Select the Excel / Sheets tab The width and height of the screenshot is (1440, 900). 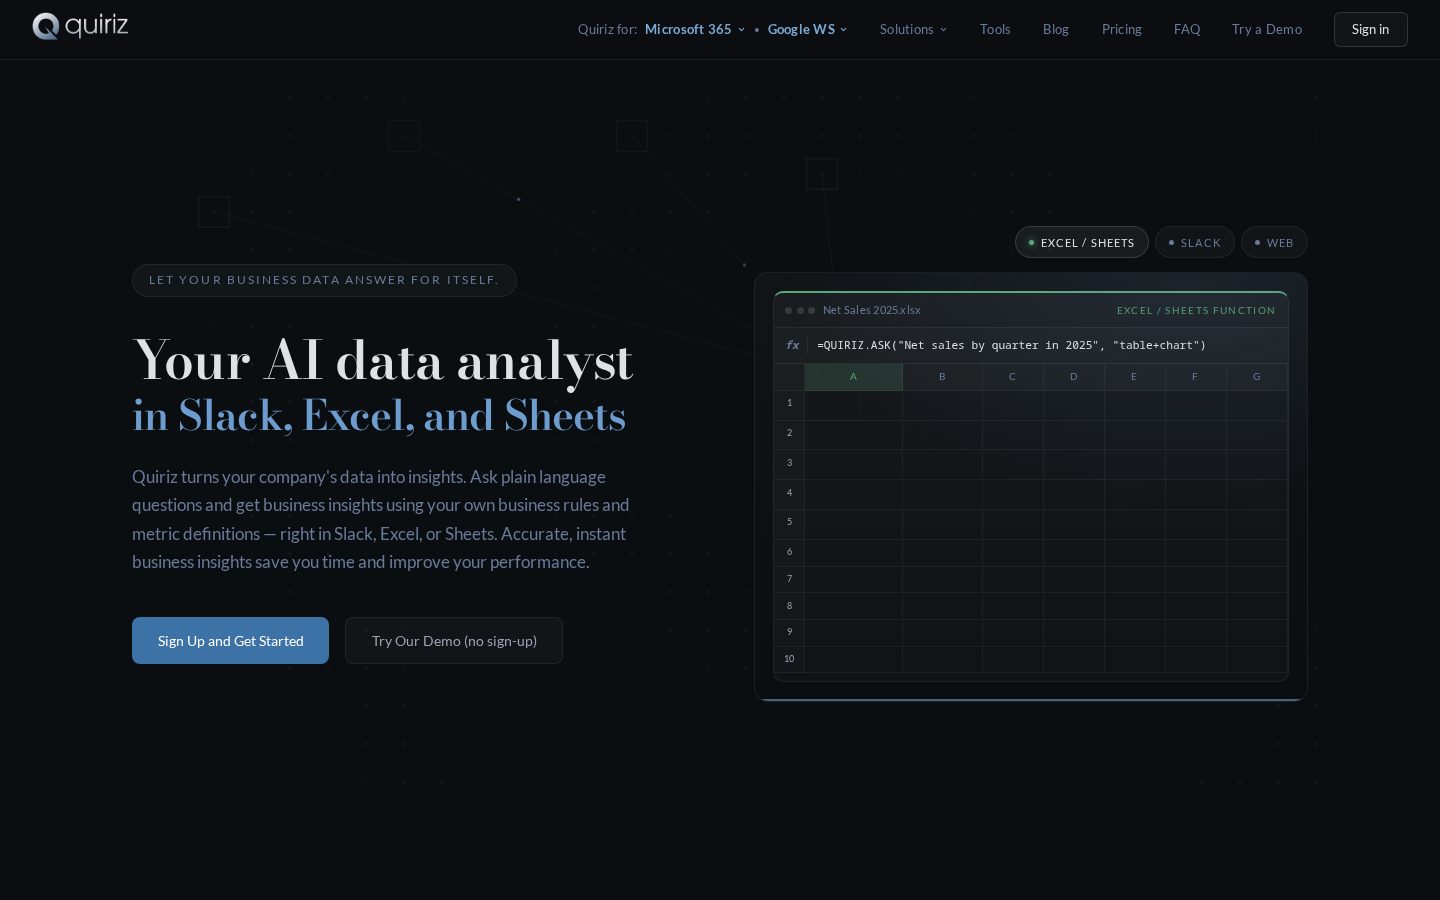click(x=1081, y=243)
